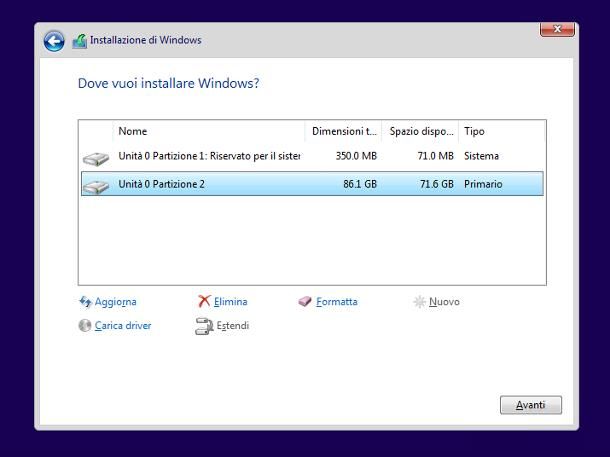Click the red X Elimina icon
The height and width of the screenshot is (457, 610).
point(204,301)
